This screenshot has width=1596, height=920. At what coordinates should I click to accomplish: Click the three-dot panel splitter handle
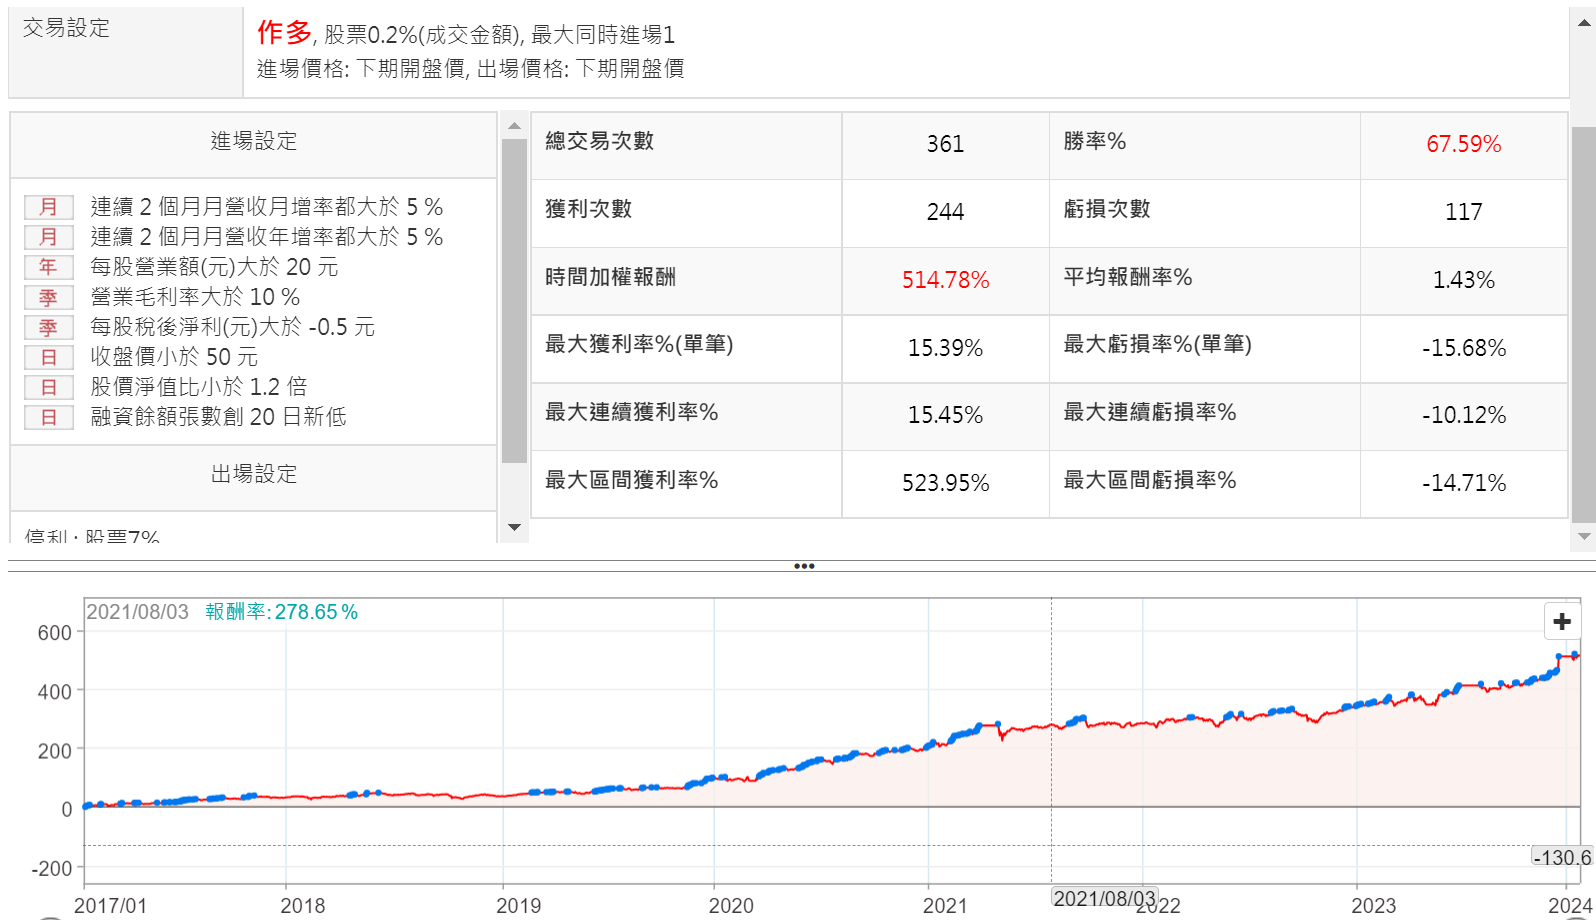[x=804, y=566]
